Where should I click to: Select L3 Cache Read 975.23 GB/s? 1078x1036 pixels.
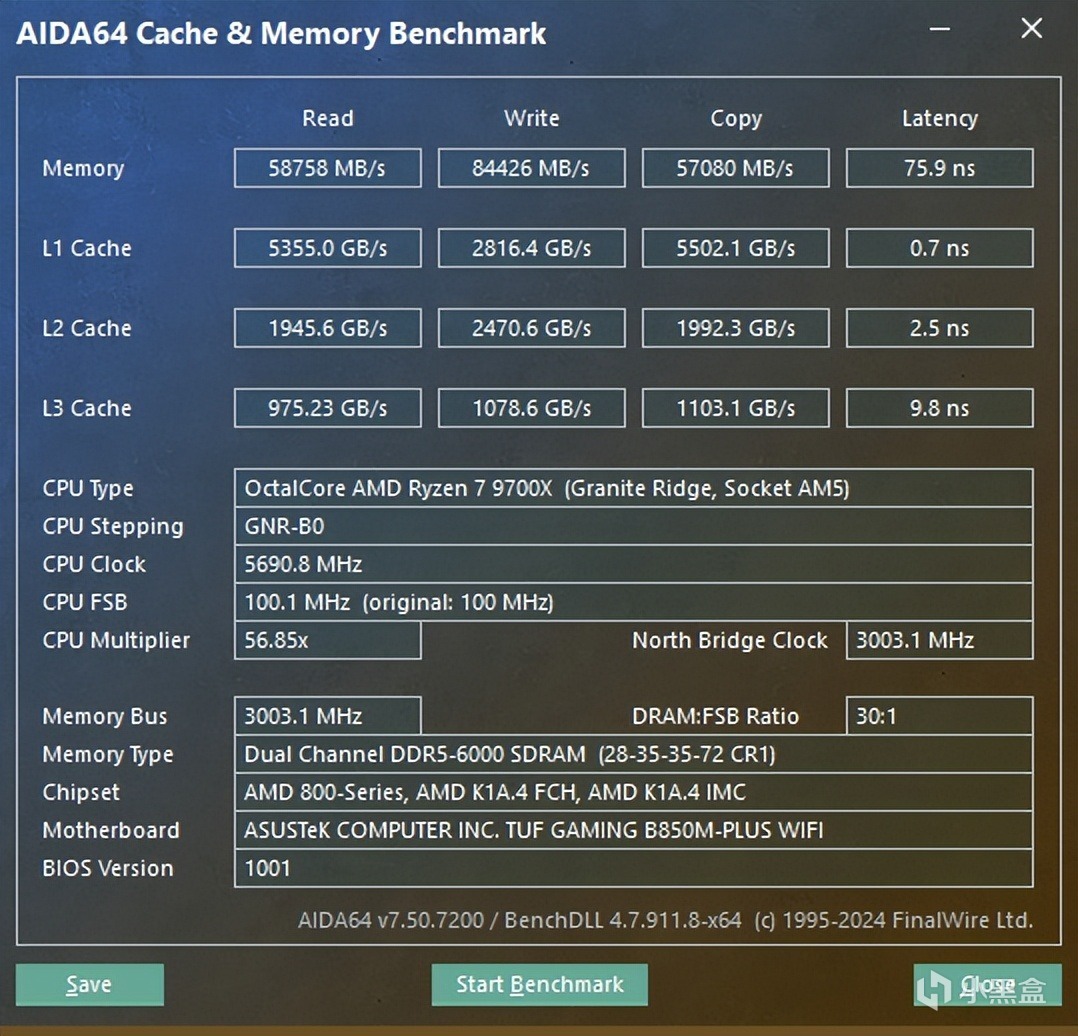(x=327, y=408)
